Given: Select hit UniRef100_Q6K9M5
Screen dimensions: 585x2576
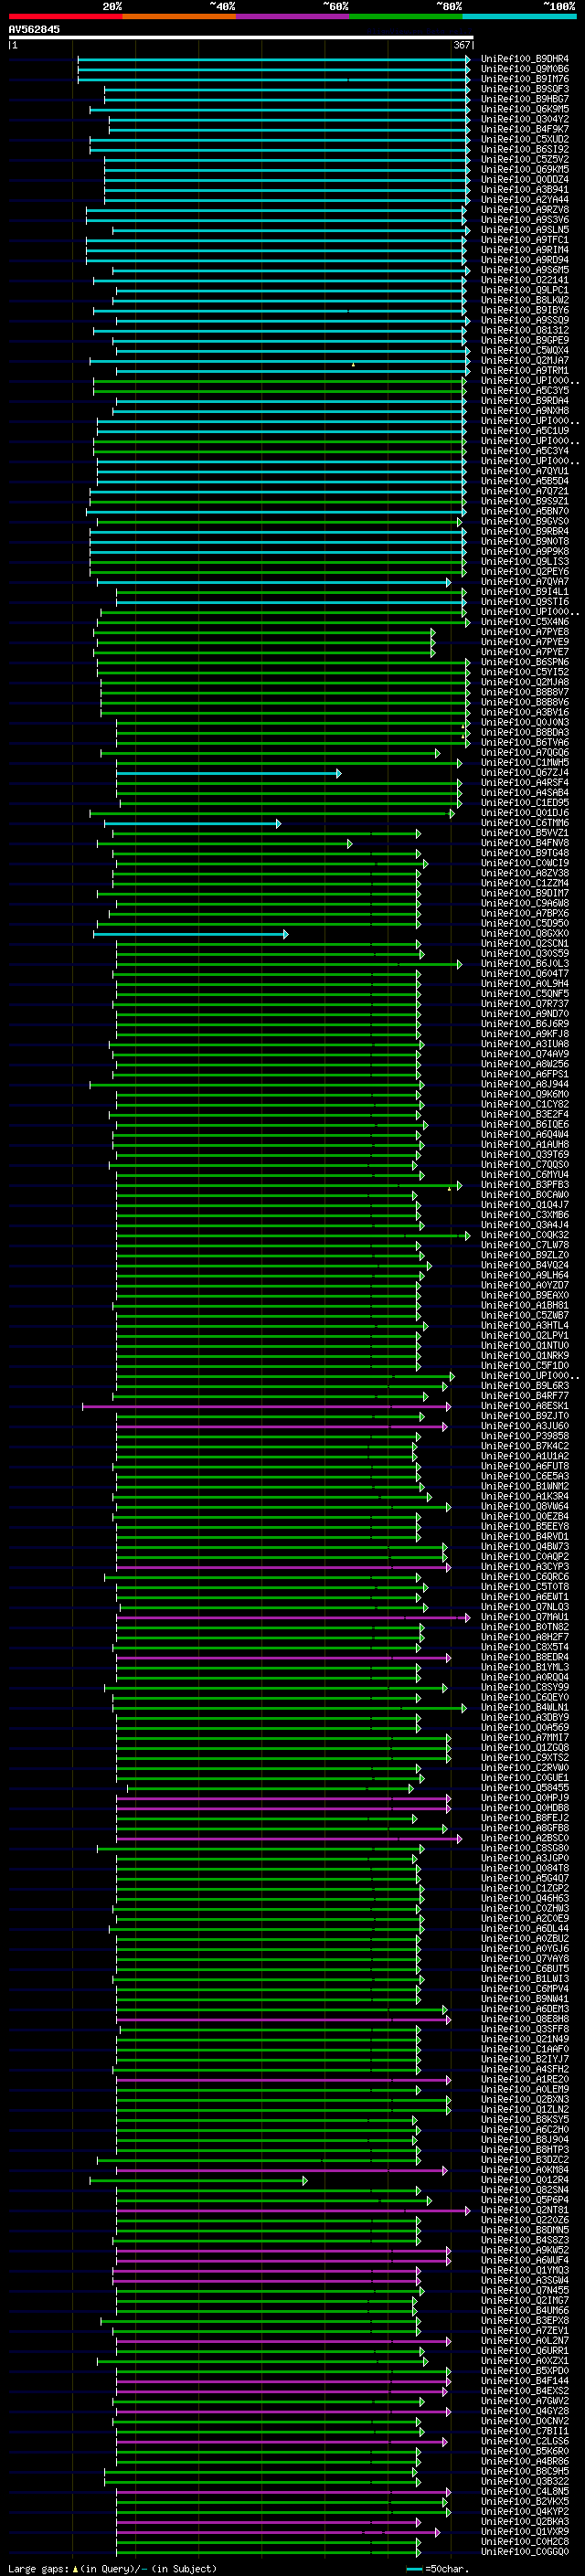Looking at the screenshot, I should click(x=524, y=109).
